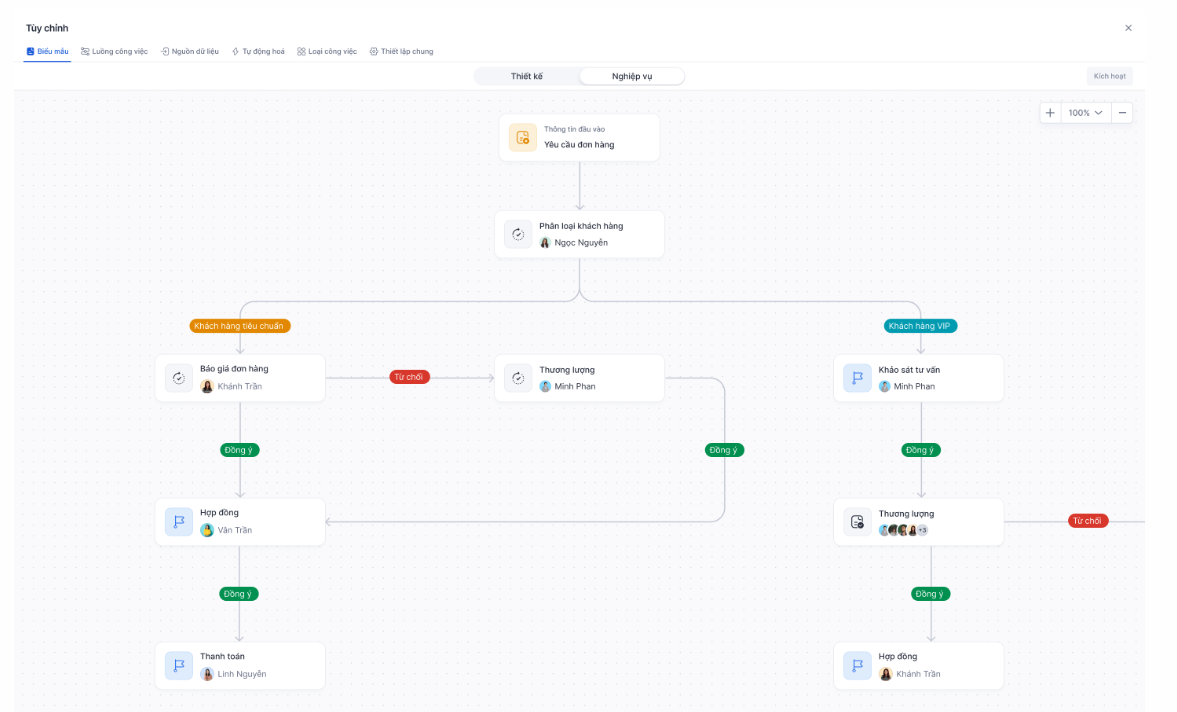The image size is (1177, 712).
Task: Click Đồng ý label above Thanh toán
Action: [239, 594]
